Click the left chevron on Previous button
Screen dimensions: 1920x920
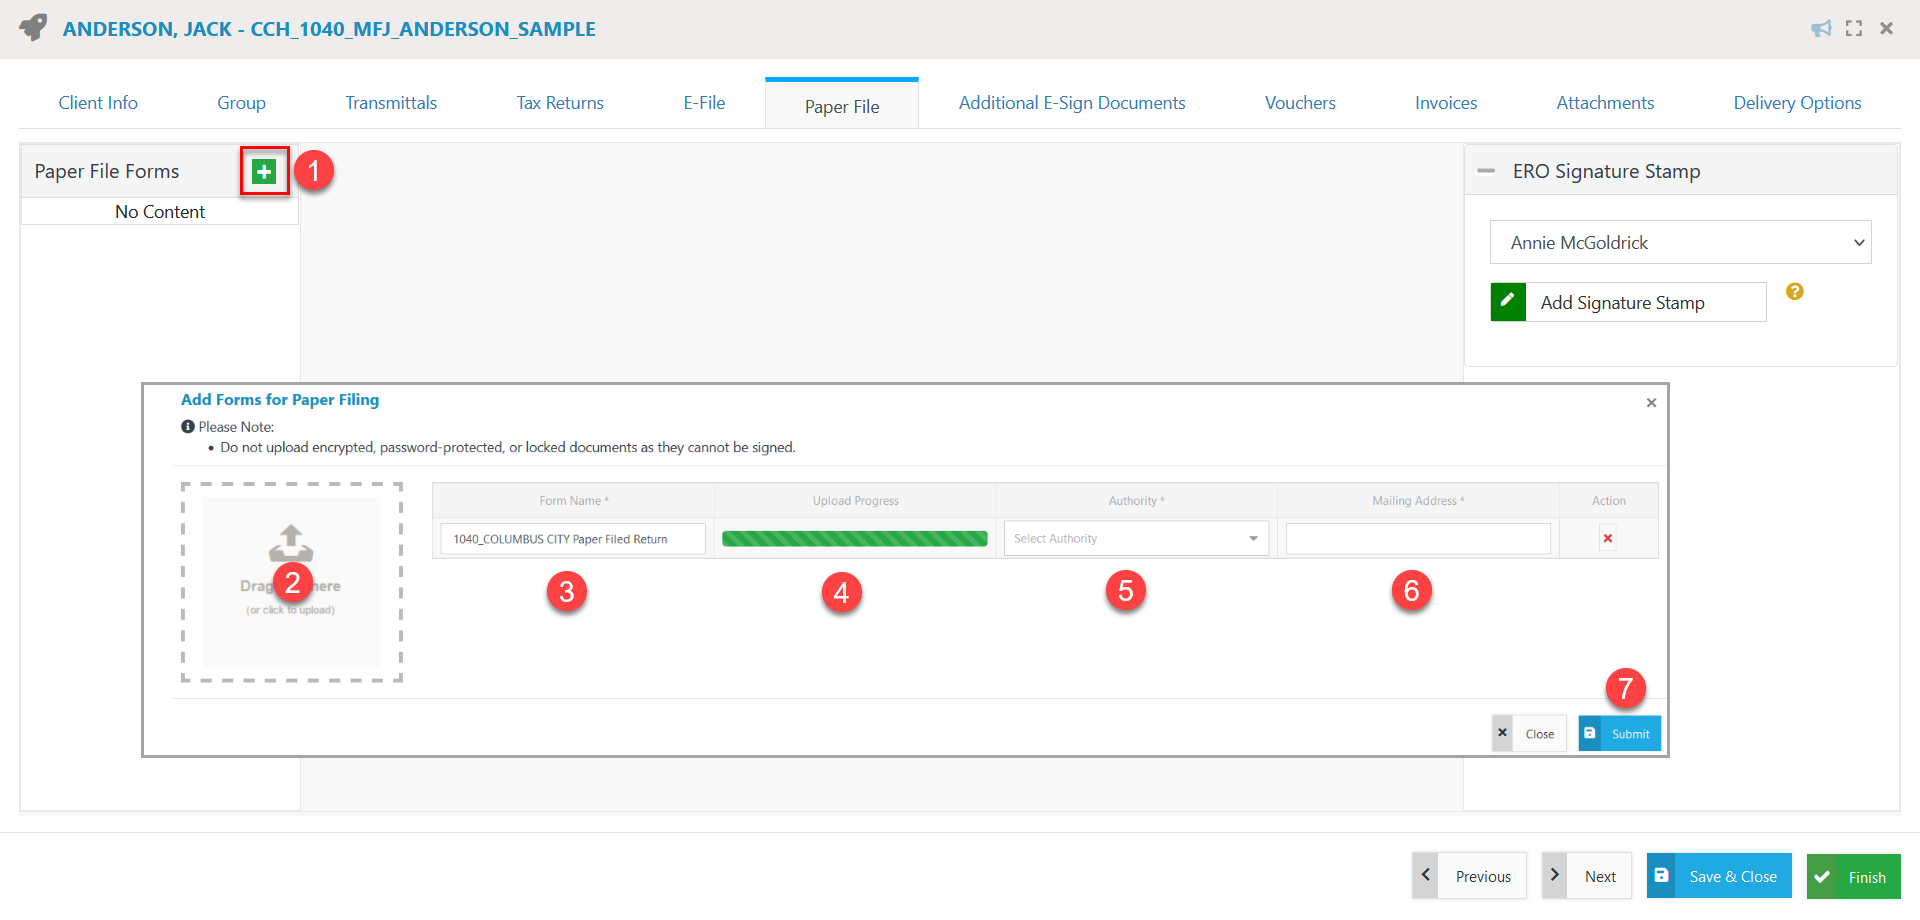pyautogui.click(x=1425, y=875)
